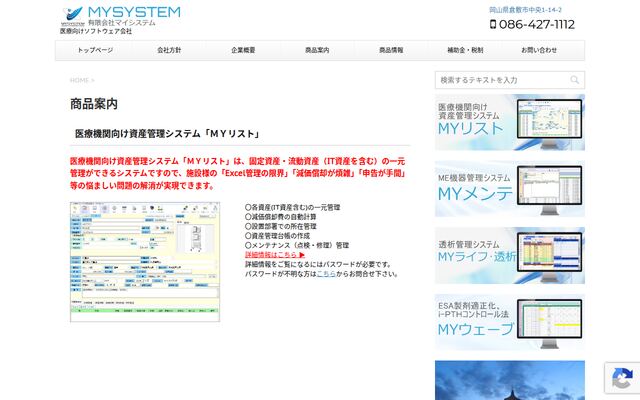
Task: Click the 設置部署での所在管理 line
Action: [x=280, y=226]
